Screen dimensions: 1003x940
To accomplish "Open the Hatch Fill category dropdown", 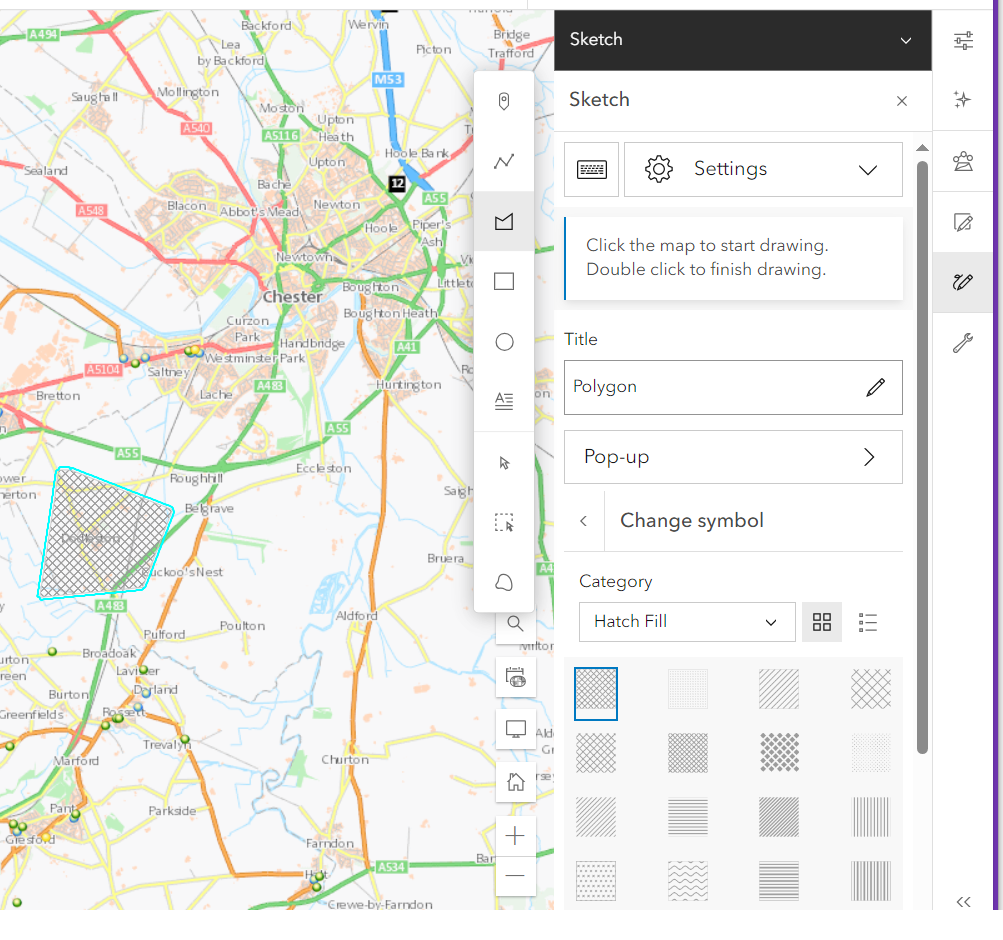I will point(687,621).
